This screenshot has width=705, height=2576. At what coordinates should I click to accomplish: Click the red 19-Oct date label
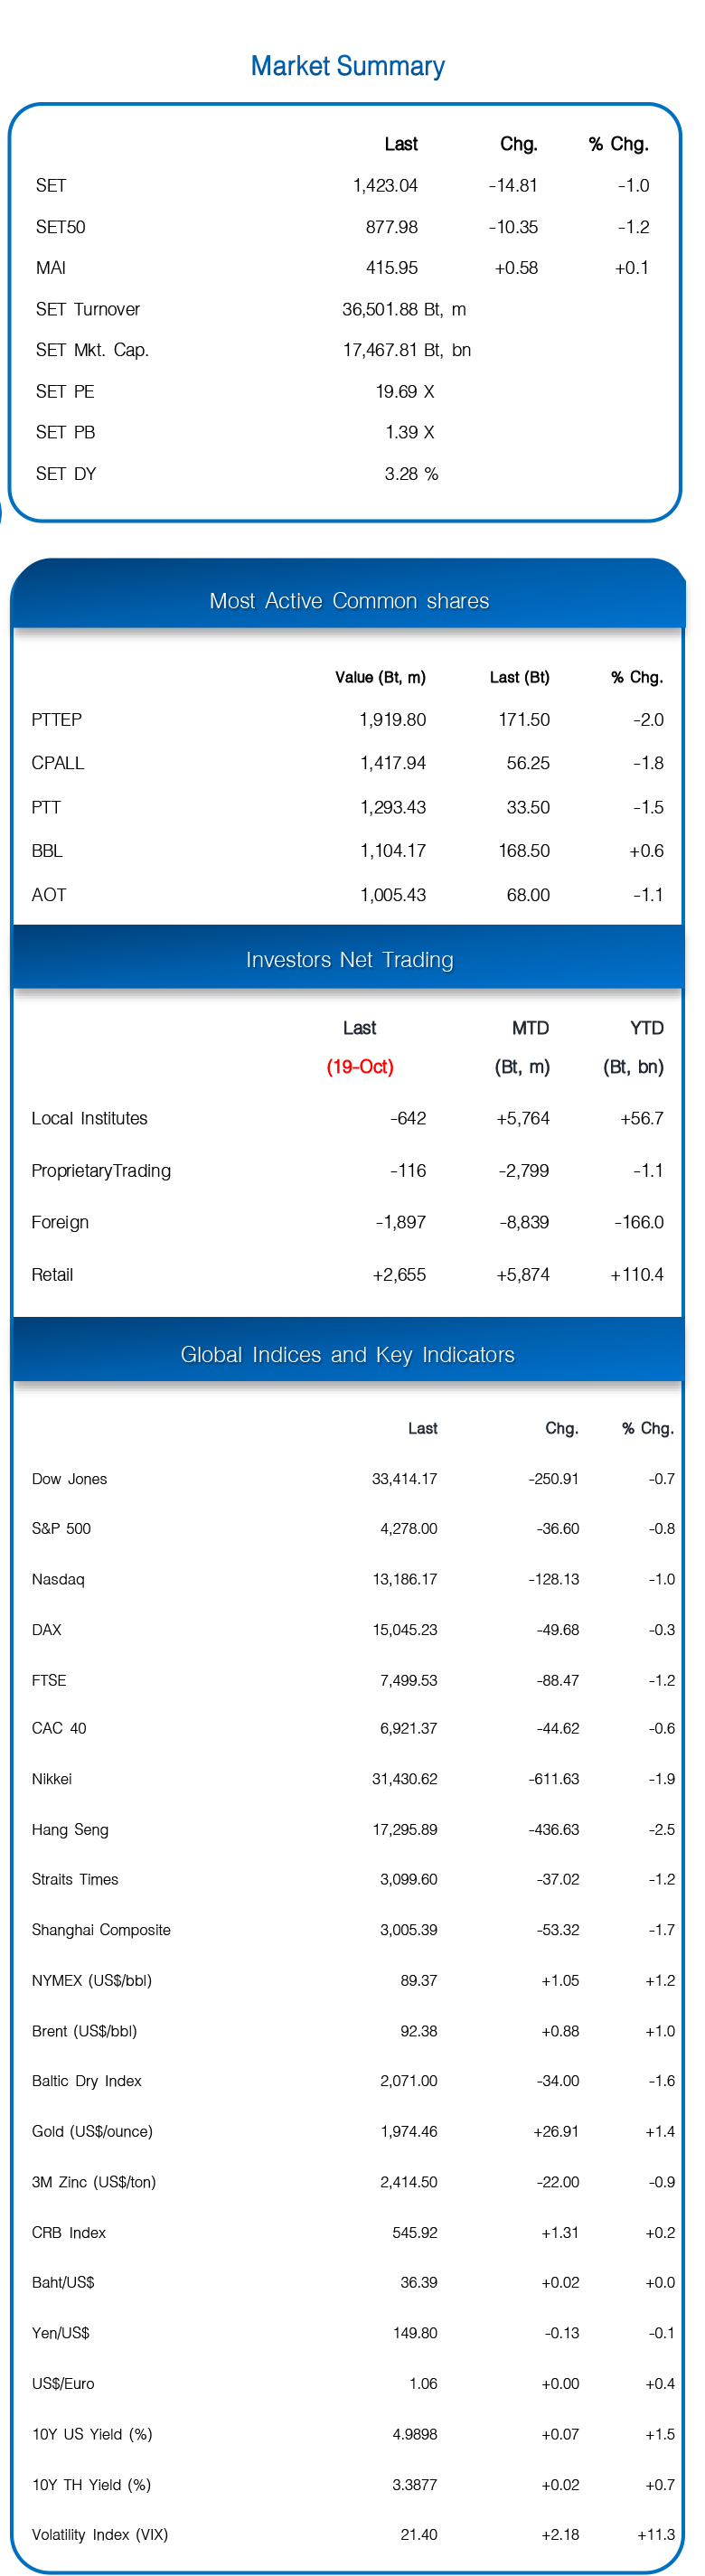click(x=360, y=1067)
